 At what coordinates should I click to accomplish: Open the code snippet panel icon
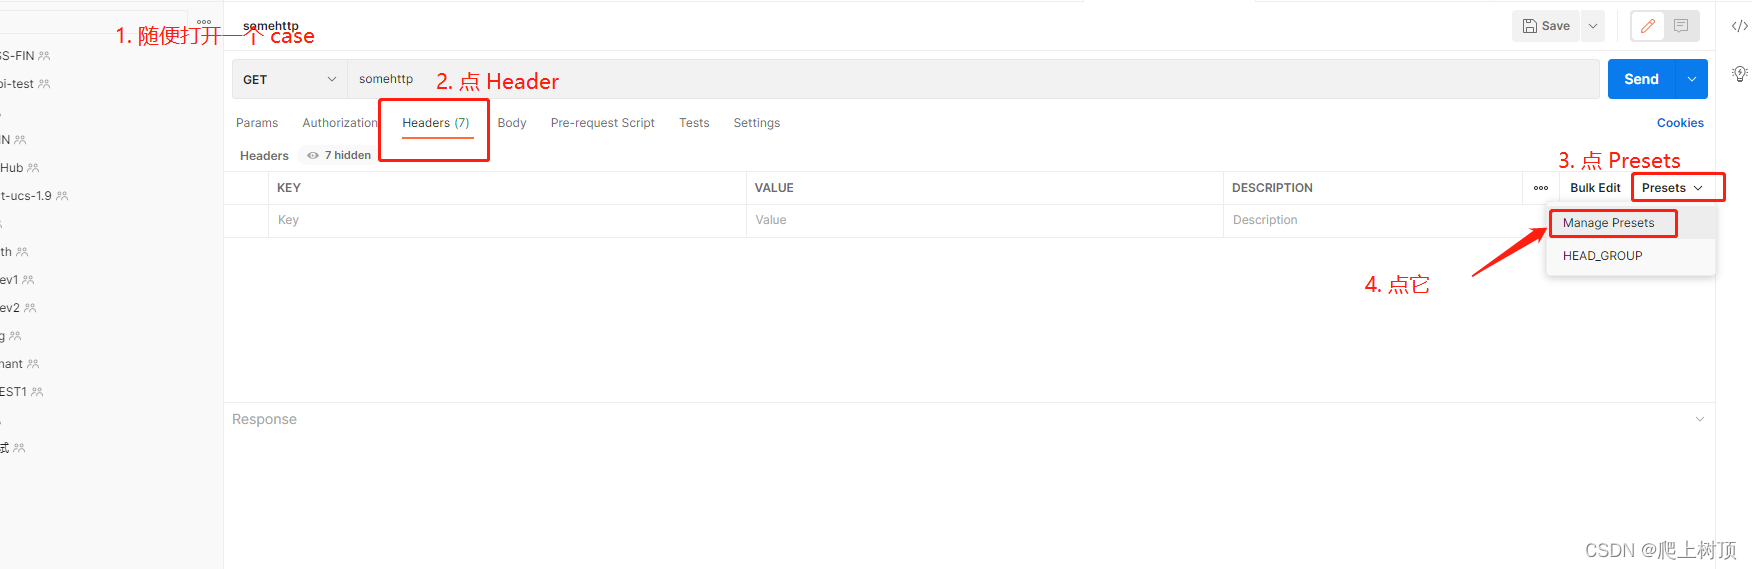(1740, 26)
